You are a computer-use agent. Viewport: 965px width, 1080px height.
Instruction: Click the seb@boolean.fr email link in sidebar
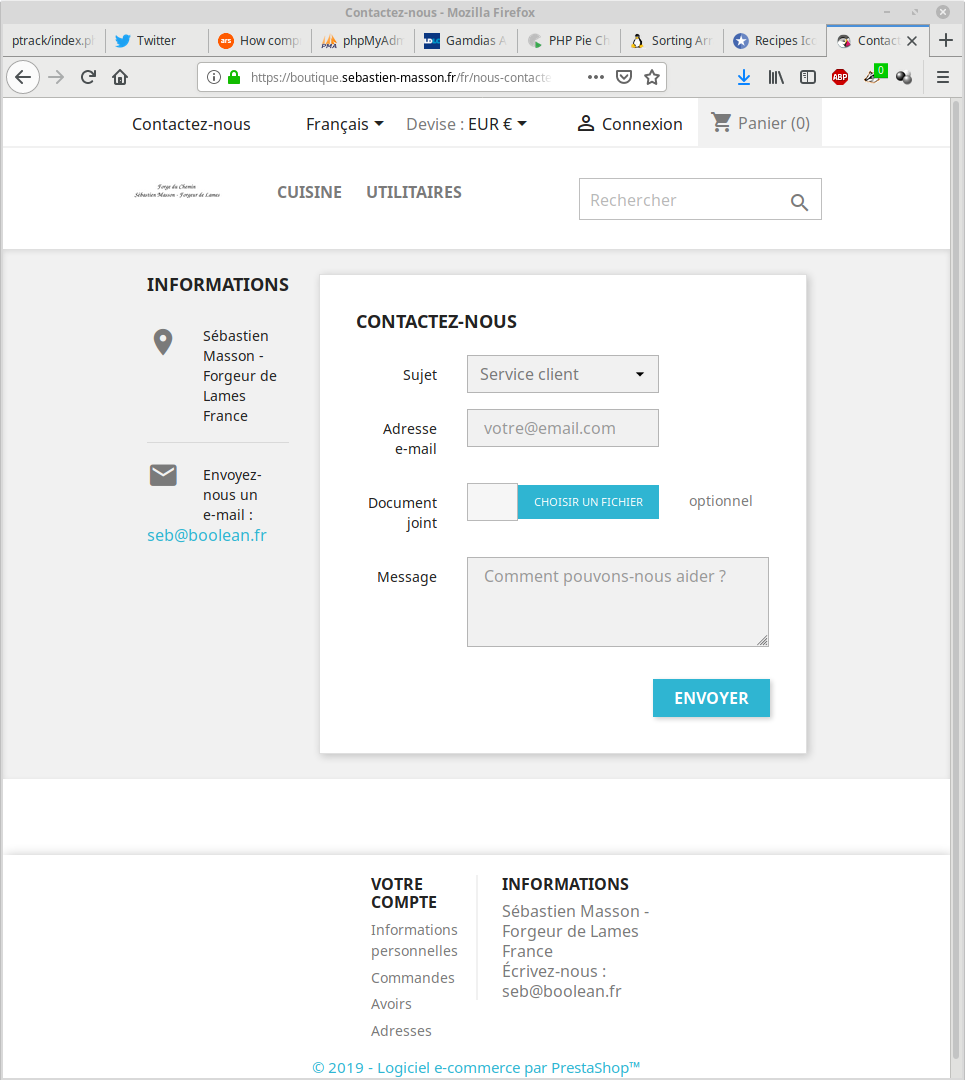207,535
